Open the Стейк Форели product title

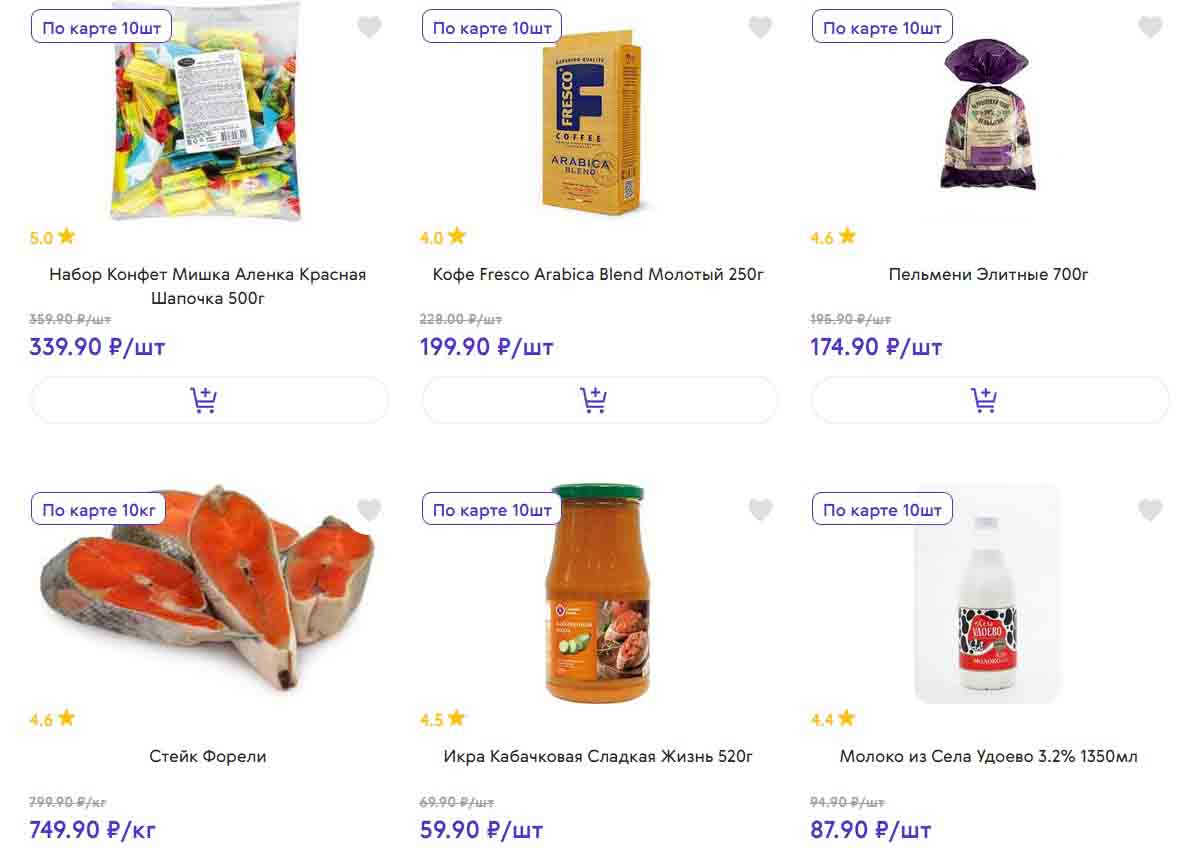pos(208,756)
